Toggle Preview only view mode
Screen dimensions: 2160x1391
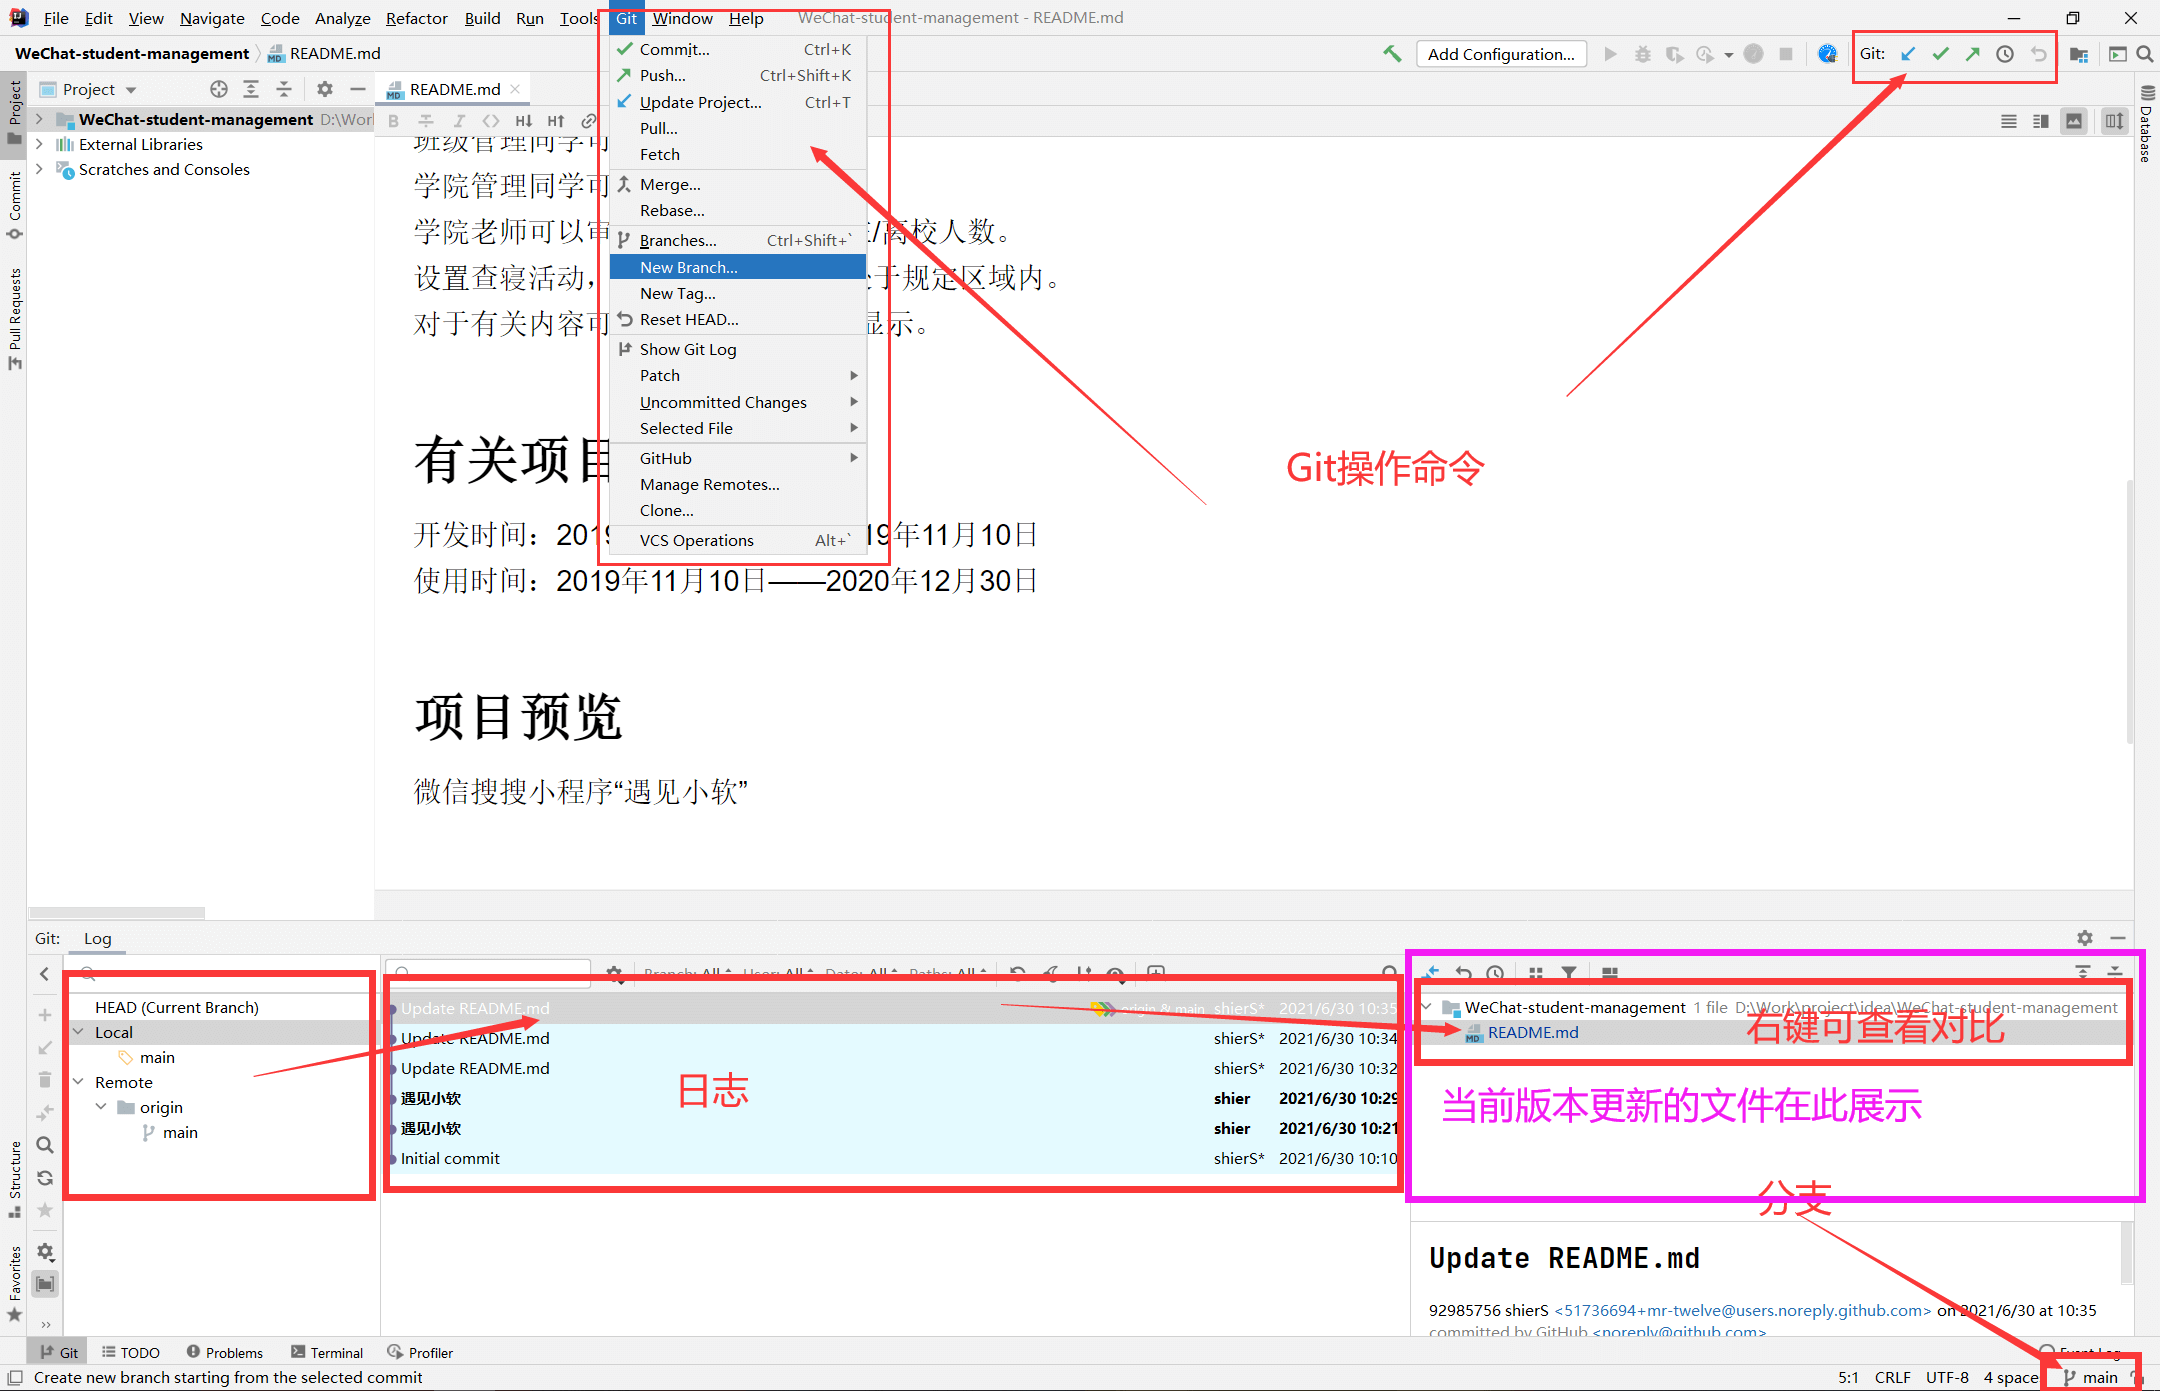[2074, 121]
